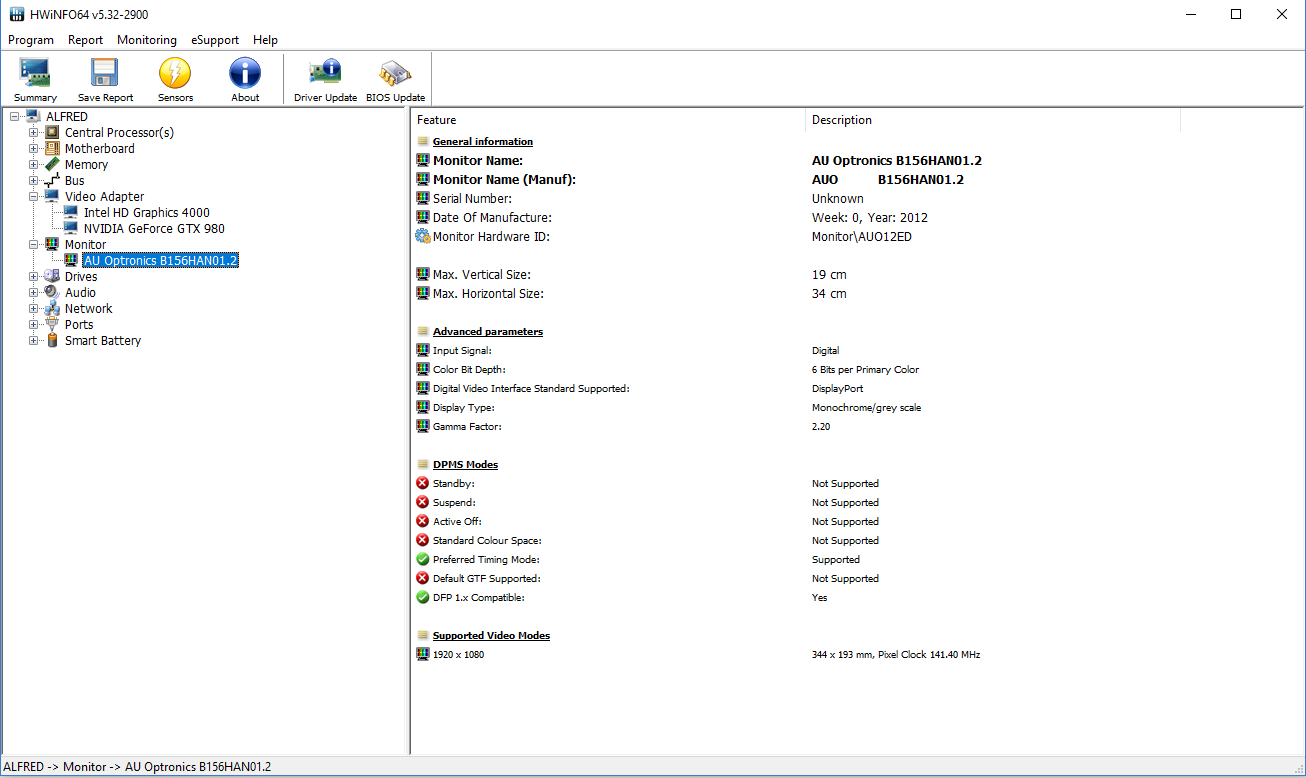Viewport: 1306px width, 778px height.
Task: Click the Network tree icon
Action: (52, 309)
